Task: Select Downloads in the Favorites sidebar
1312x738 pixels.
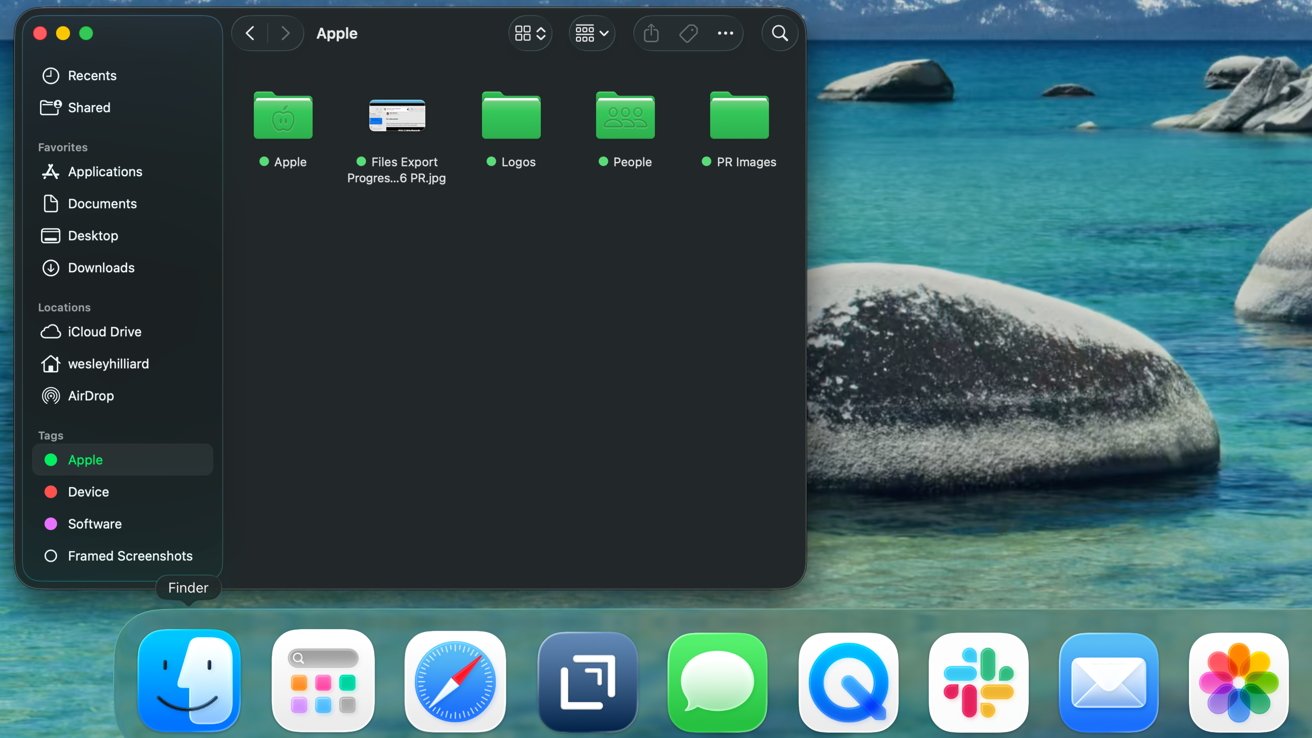Action: coord(100,267)
